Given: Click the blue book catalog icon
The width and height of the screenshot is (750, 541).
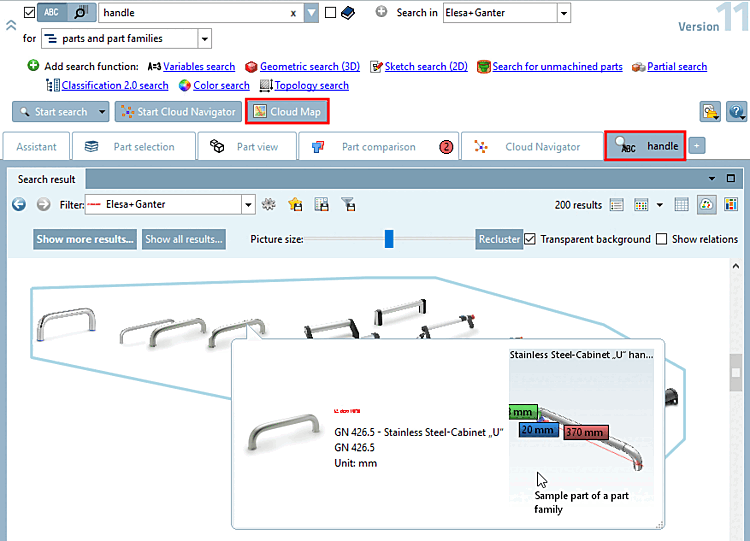Looking at the screenshot, I should click(x=348, y=13).
